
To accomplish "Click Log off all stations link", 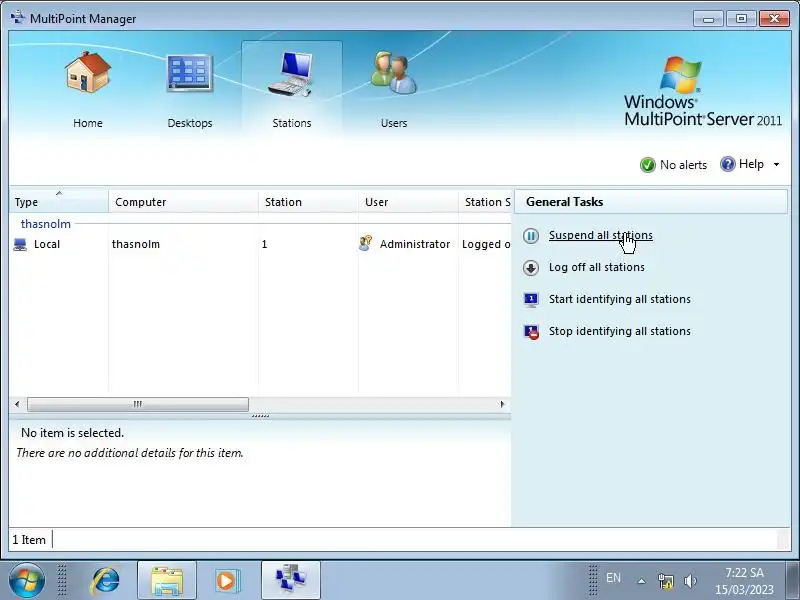I will (x=596, y=267).
